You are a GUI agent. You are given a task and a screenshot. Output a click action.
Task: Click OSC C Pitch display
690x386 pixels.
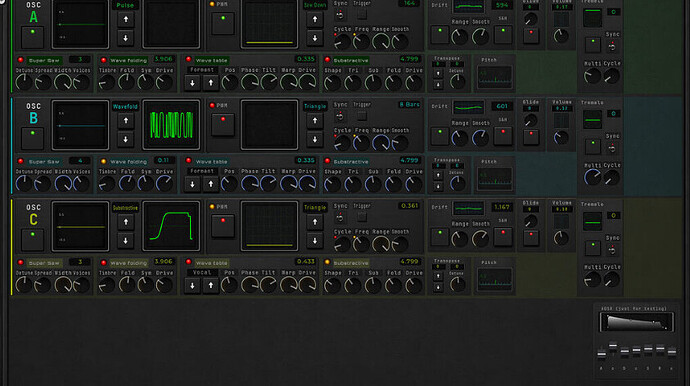[x=495, y=279]
